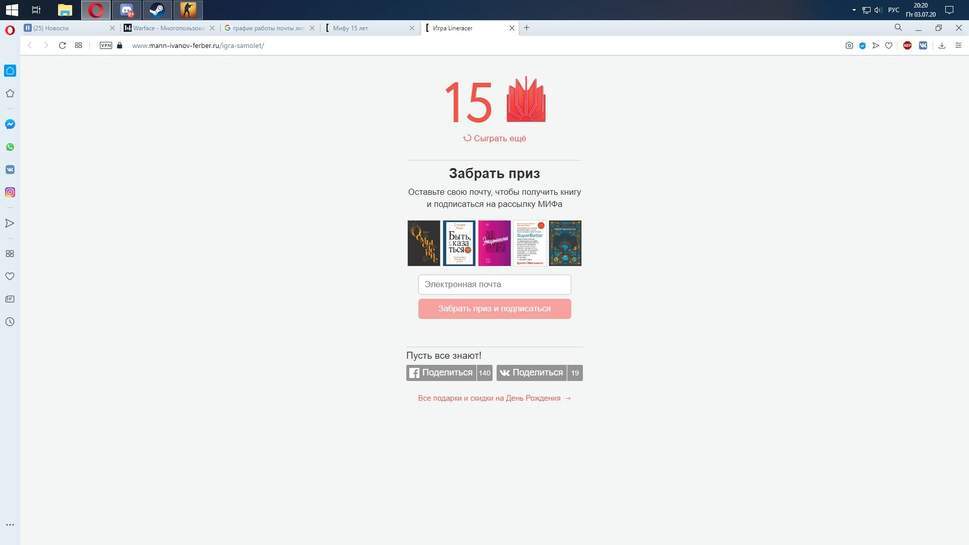Expand the sidebar three-dots setup menu
Viewport: 969px width, 545px height.
tap(10, 524)
